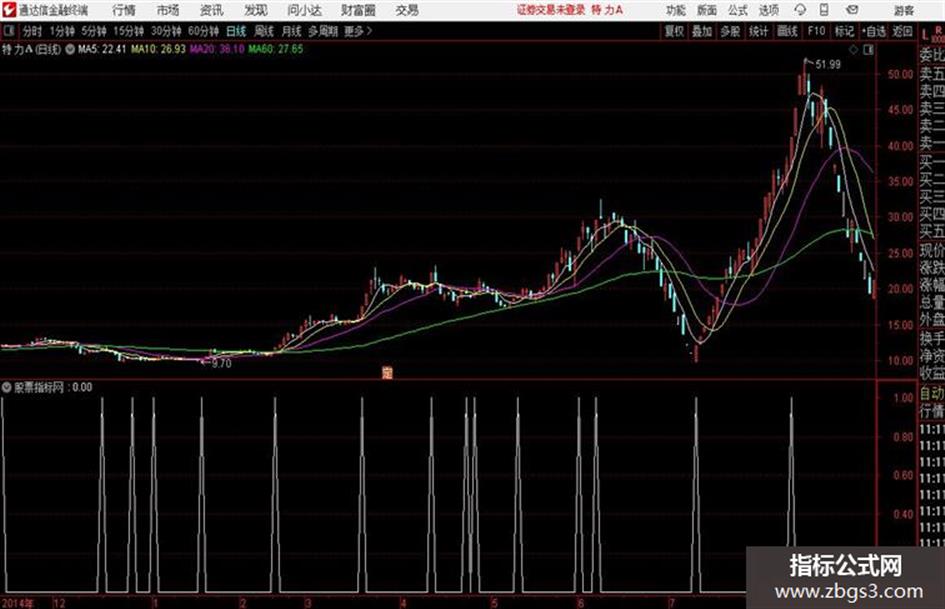Click the 股票指标网 : 0.00 indicator label

click(x=53, y=388)
